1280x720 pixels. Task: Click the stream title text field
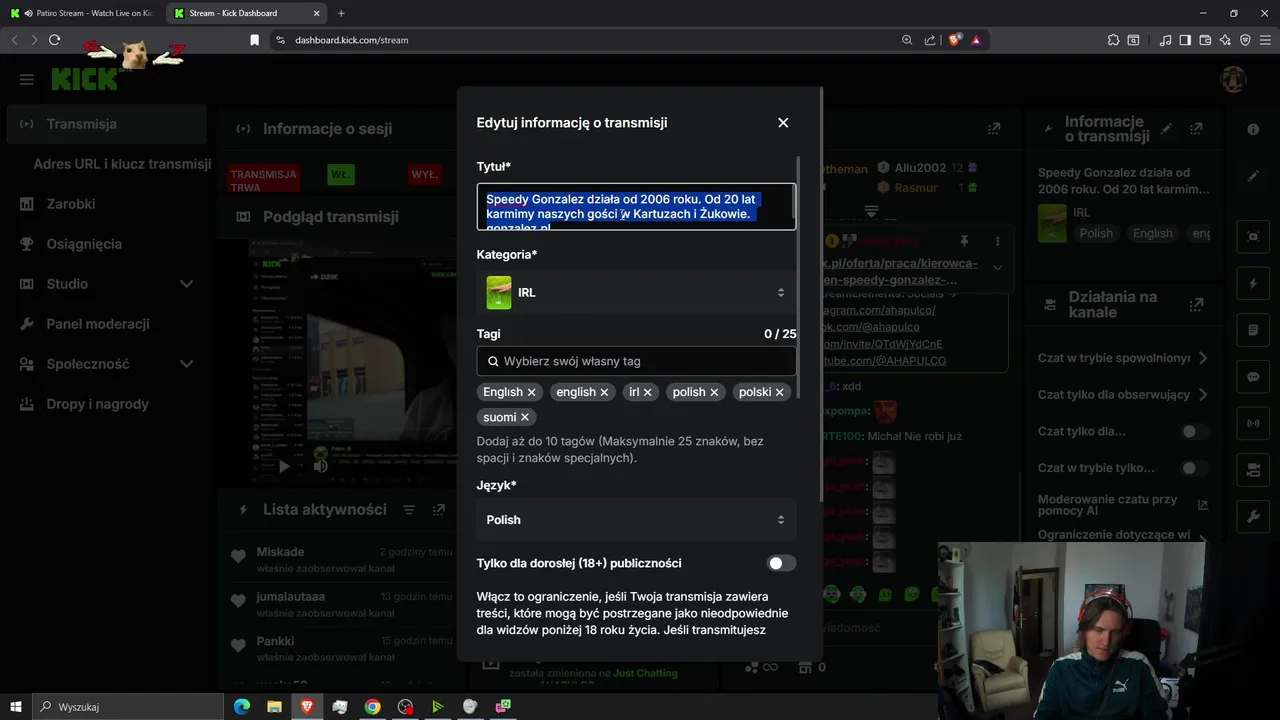636,206
